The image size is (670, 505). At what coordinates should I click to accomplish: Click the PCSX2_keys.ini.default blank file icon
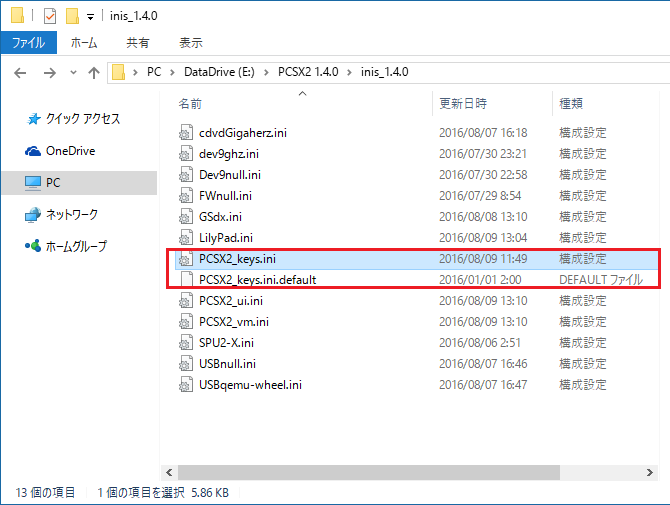185,279
